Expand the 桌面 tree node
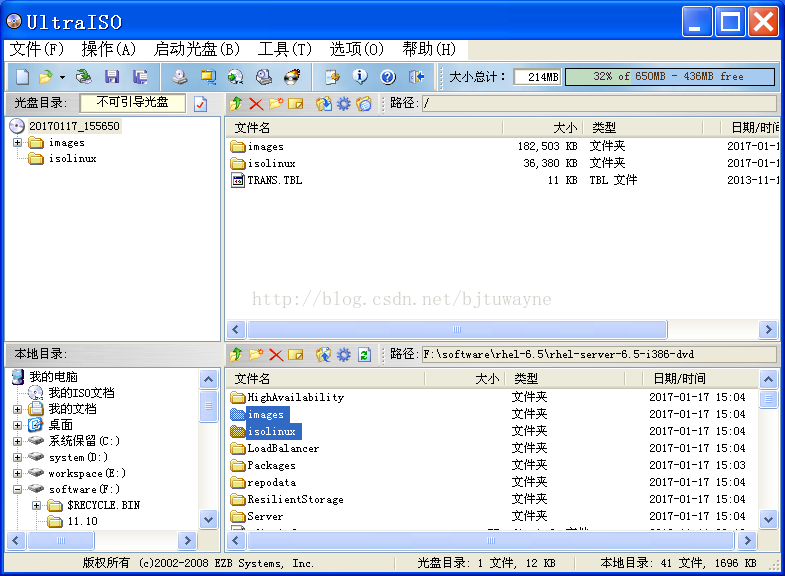 coord(18,425)
